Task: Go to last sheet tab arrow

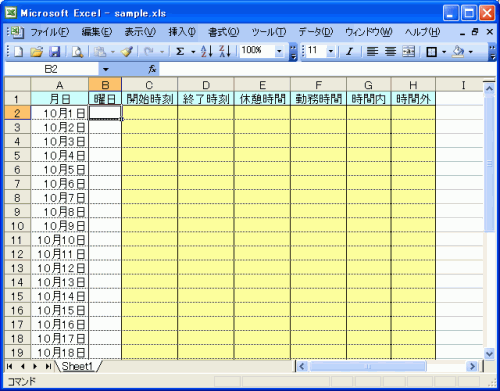Action: pos(48,366)
